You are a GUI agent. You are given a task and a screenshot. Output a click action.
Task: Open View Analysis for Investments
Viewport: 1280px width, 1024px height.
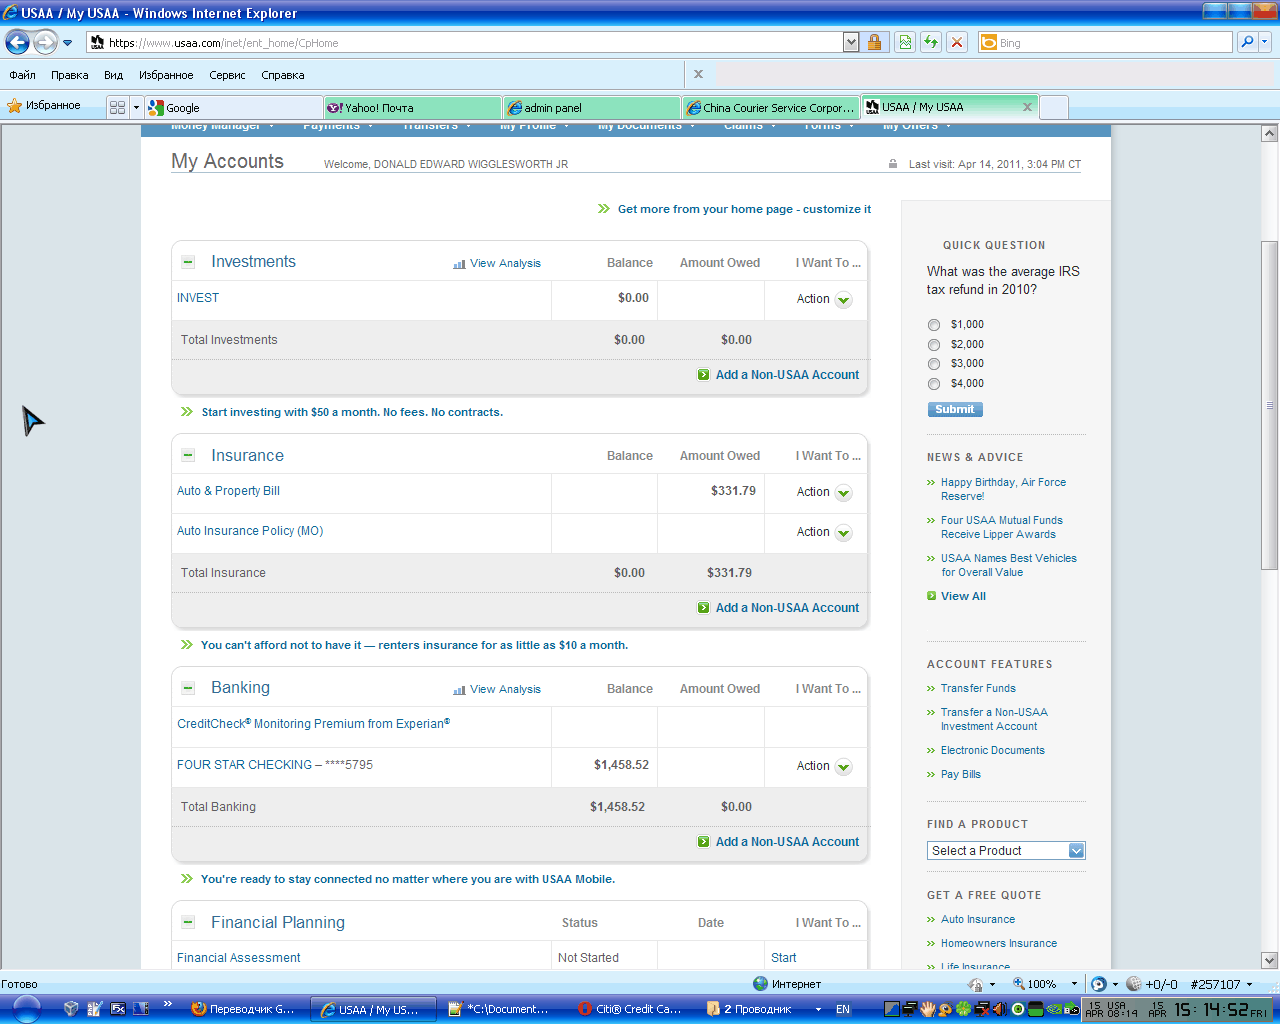click(497, 263)
